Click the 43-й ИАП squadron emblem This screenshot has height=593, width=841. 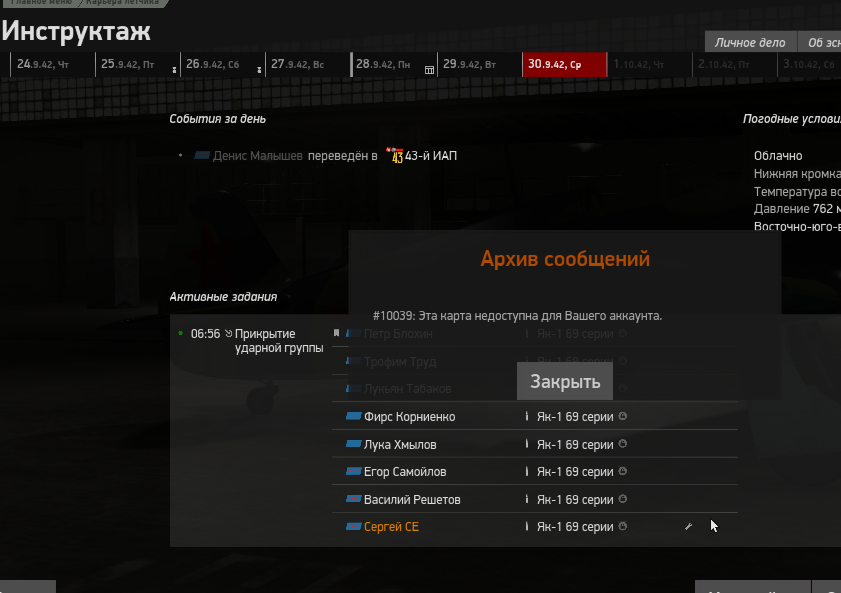coord(395,155)
